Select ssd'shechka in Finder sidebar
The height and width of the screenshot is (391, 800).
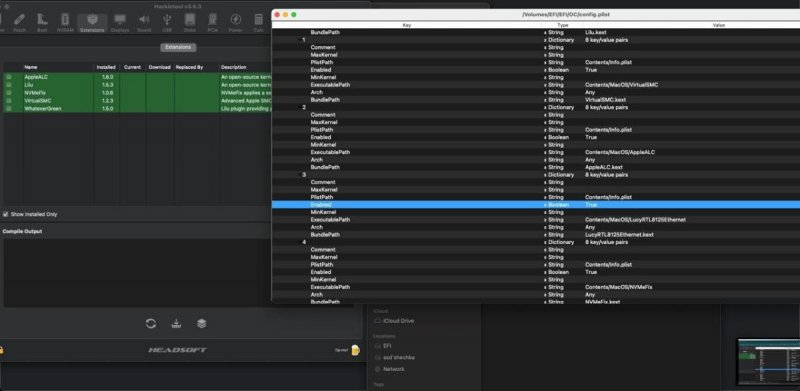click(394, 357)
